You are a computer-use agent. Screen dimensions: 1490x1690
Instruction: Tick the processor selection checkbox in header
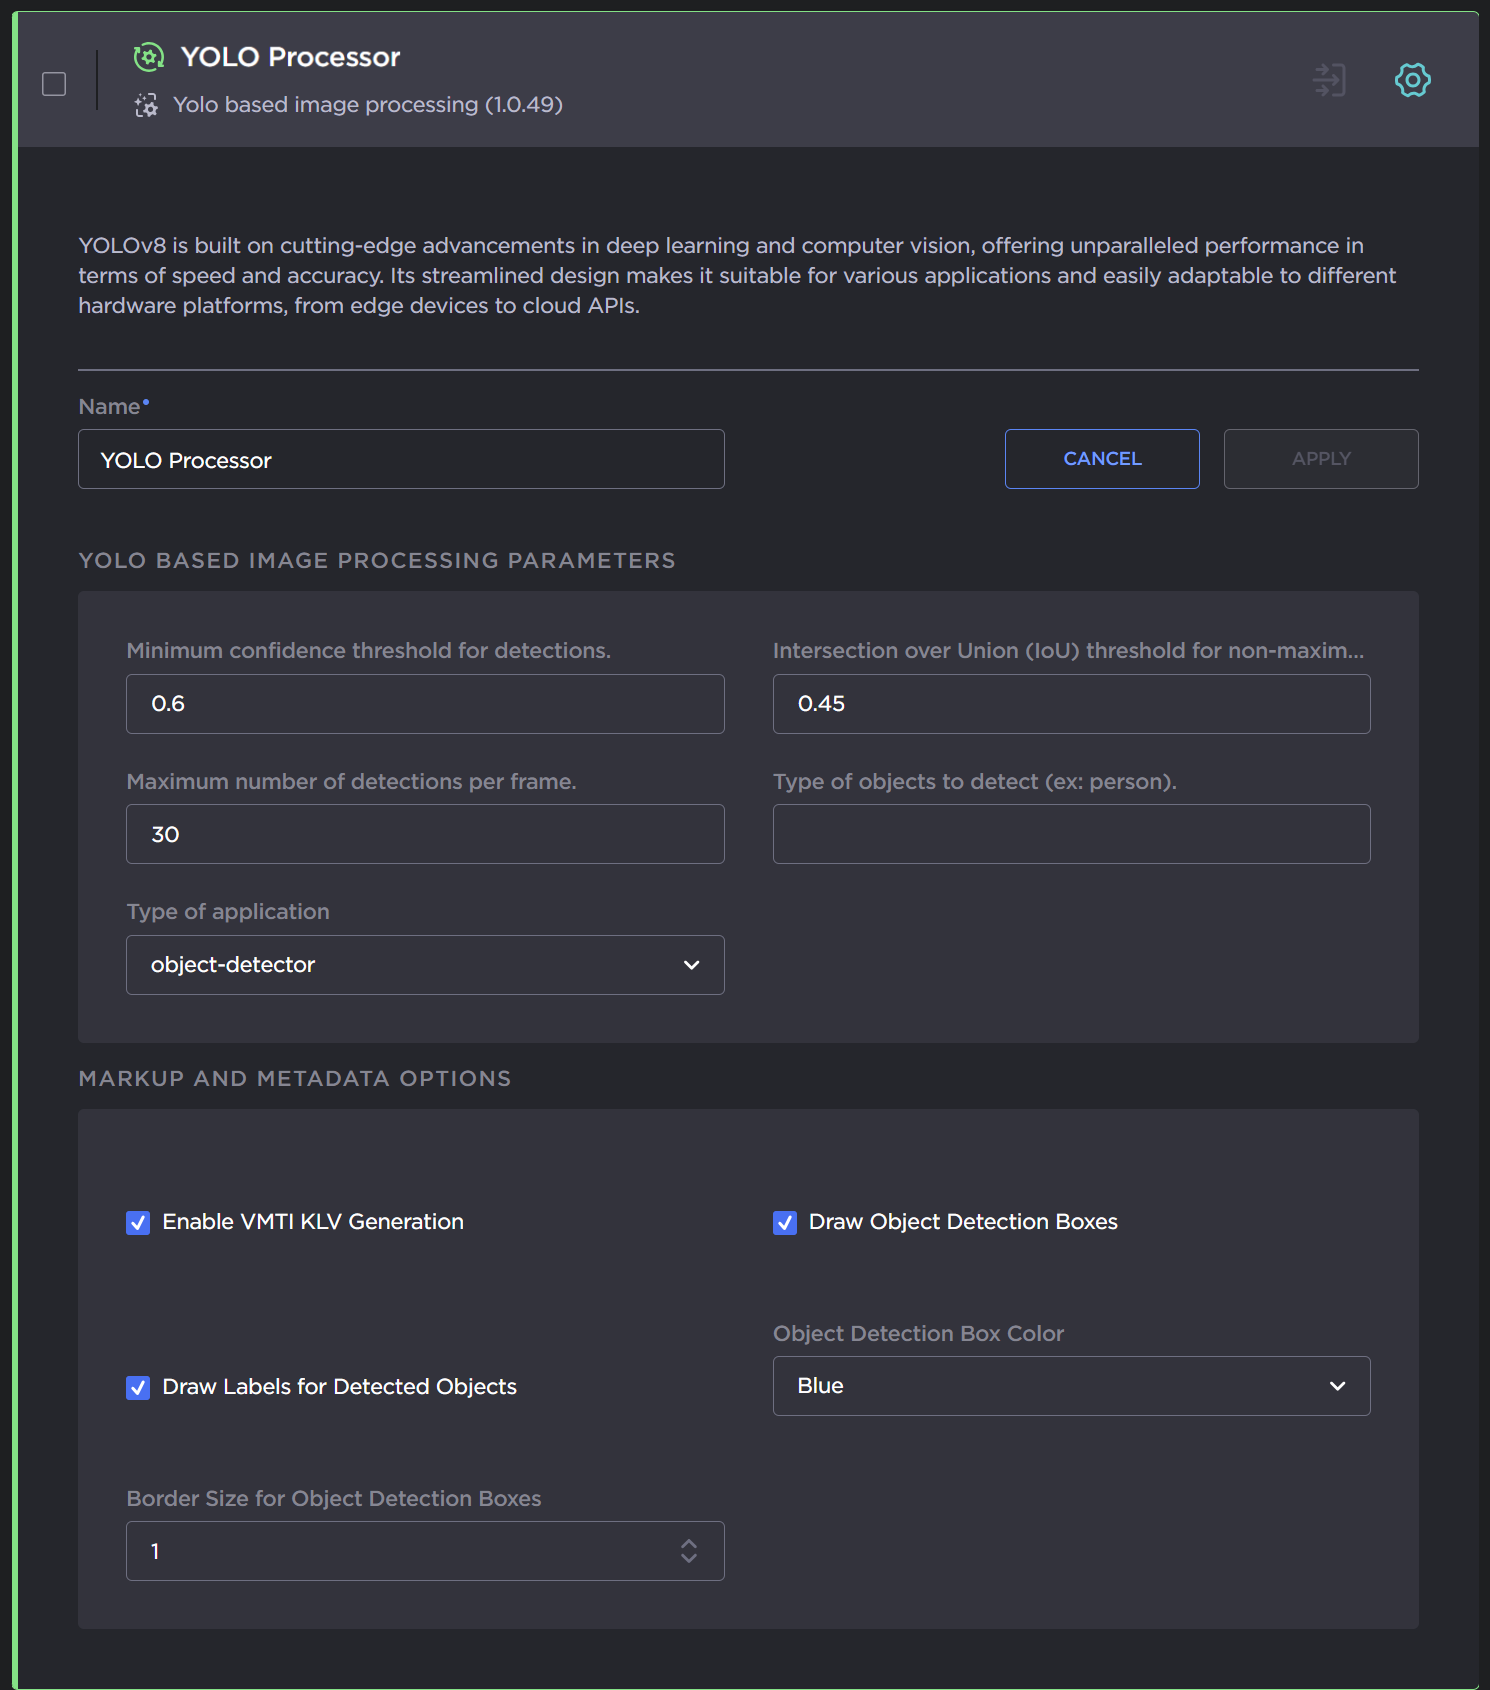(x=54, y=84)
